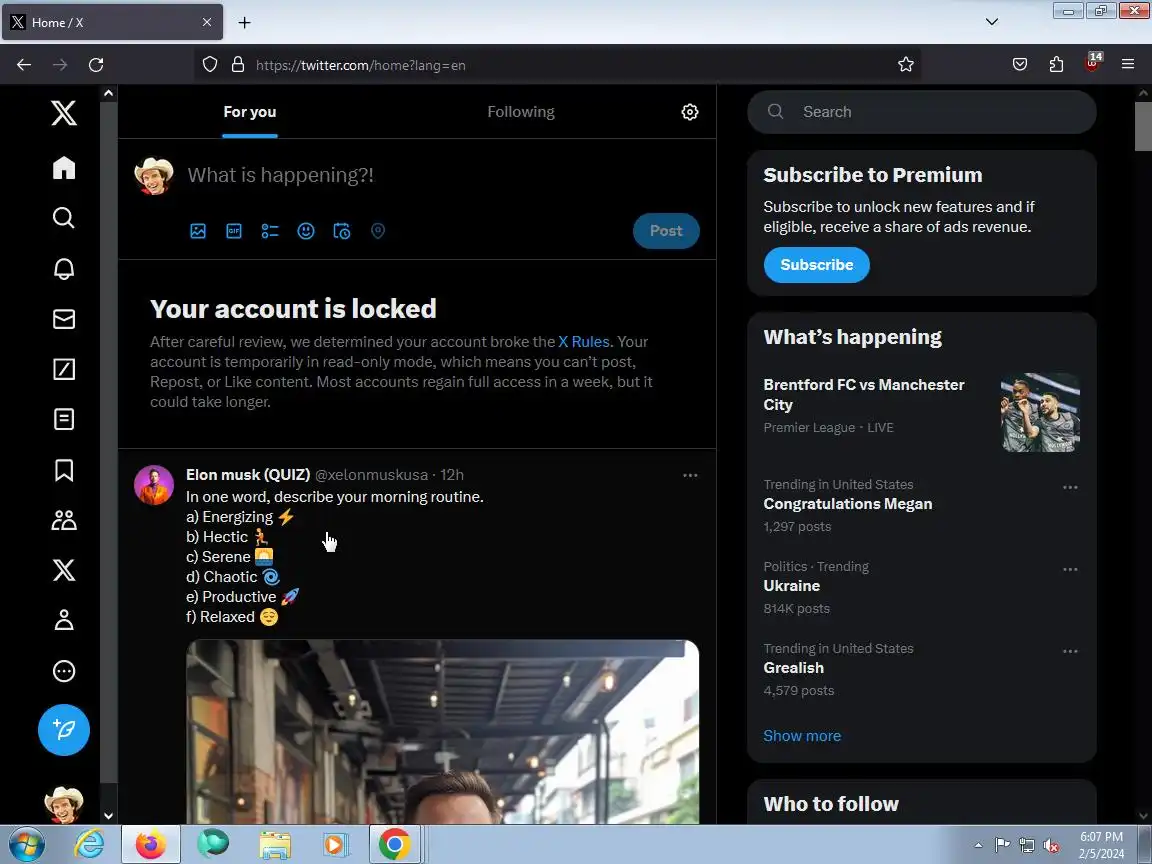Screen dimensions: 1152x864
Task: Click the tracking protection shield icon
Action: [x=210, y=65]
